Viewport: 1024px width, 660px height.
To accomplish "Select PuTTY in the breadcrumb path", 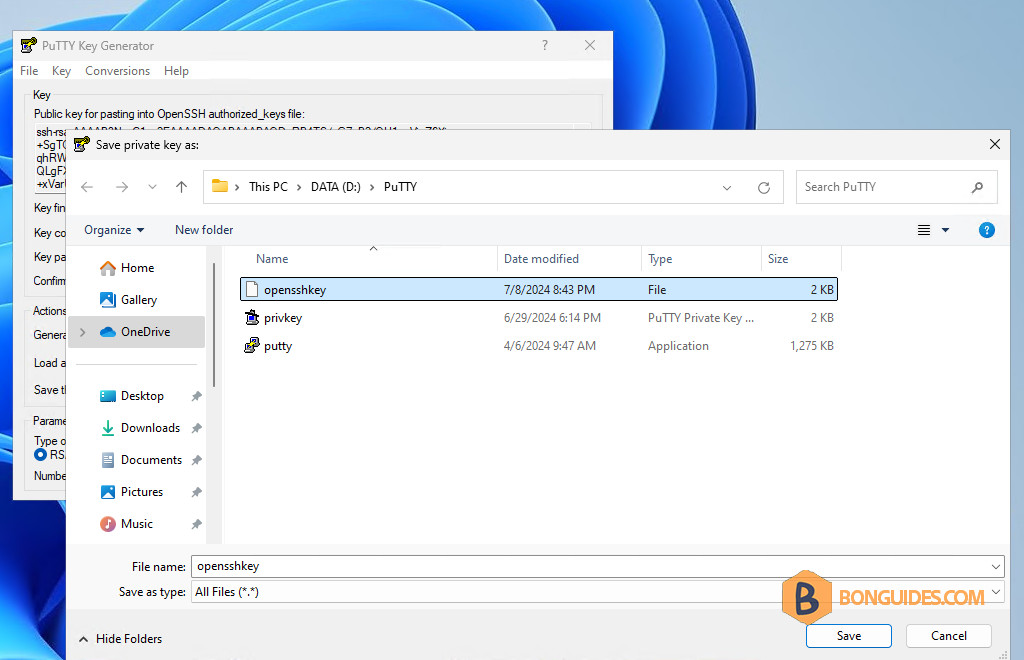I will (x=400, y=187).
